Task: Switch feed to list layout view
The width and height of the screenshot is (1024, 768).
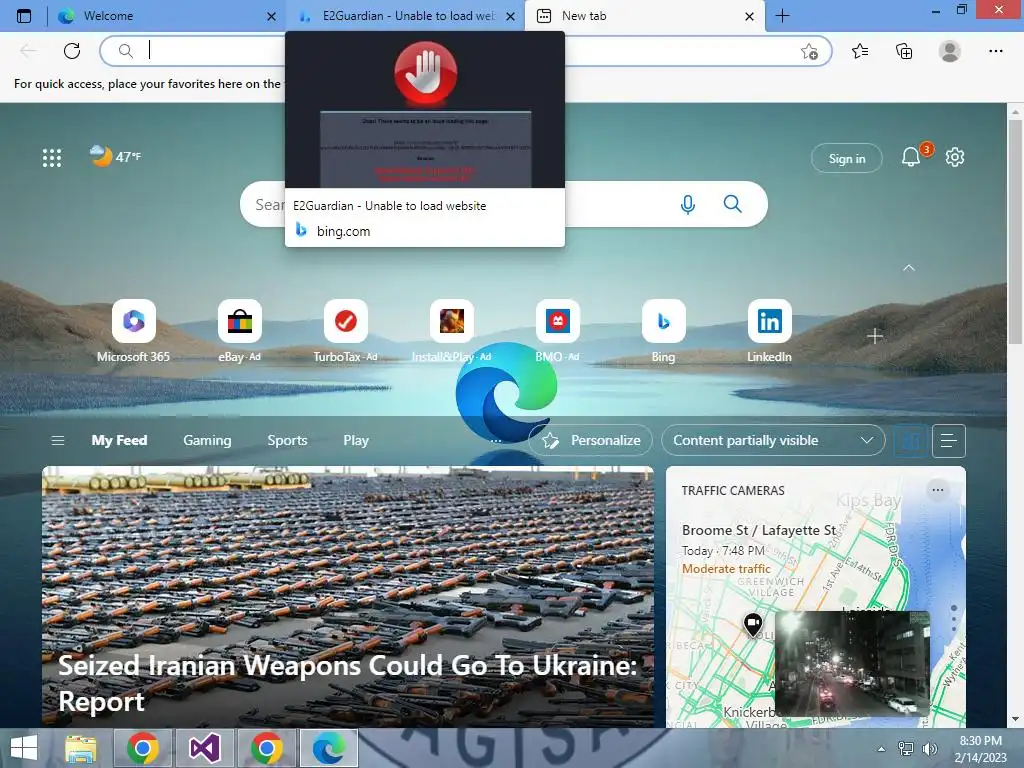Action: pyautogui.click(x=949, y=441)
